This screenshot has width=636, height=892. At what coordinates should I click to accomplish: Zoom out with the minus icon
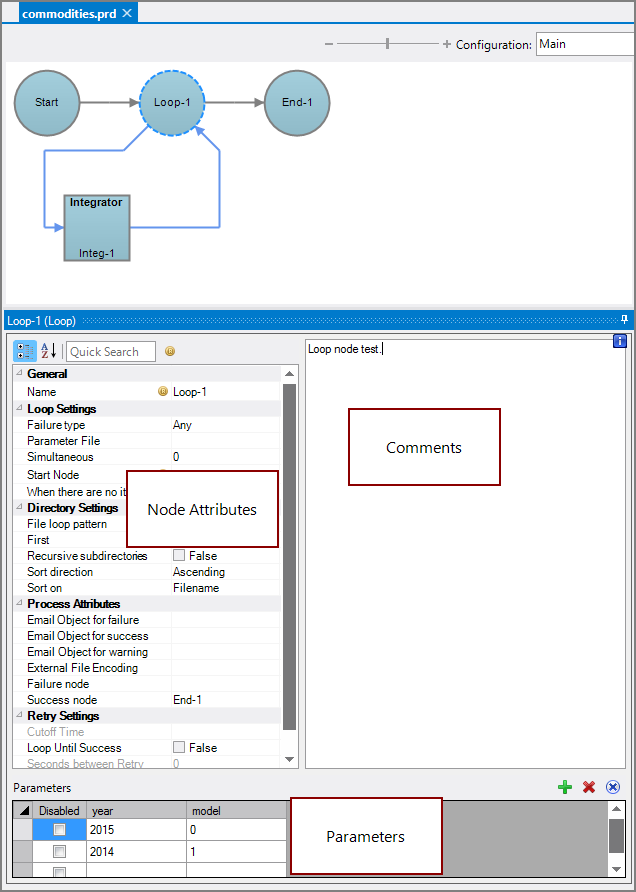(x=329, y=44)
